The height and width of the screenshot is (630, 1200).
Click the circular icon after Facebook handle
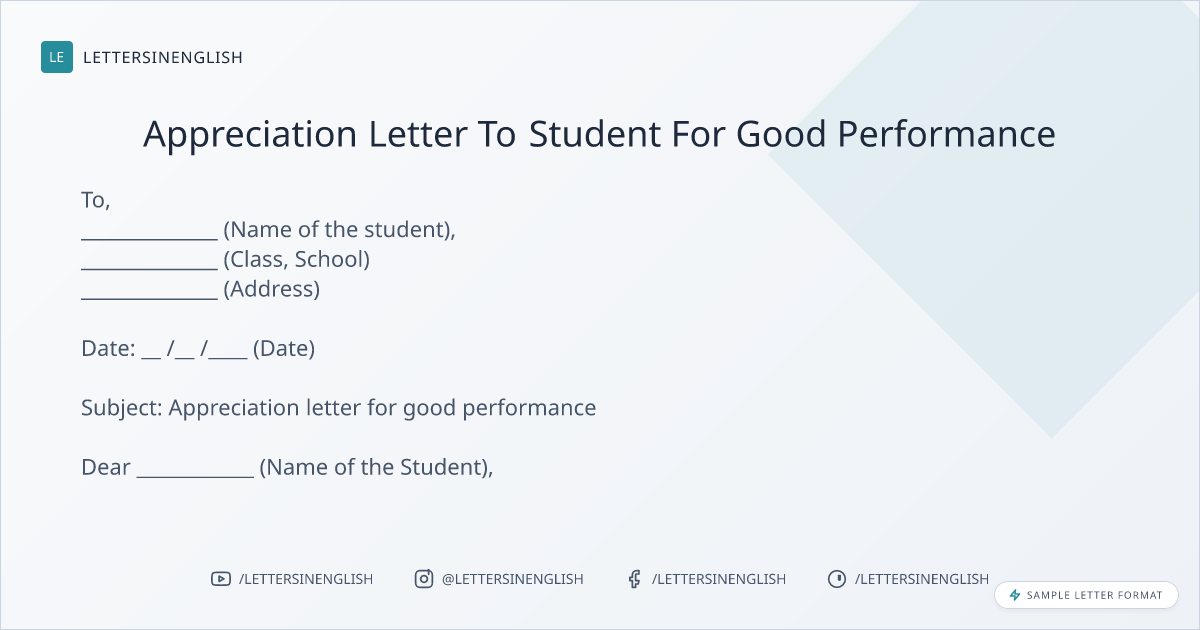(x=837, y=579)
